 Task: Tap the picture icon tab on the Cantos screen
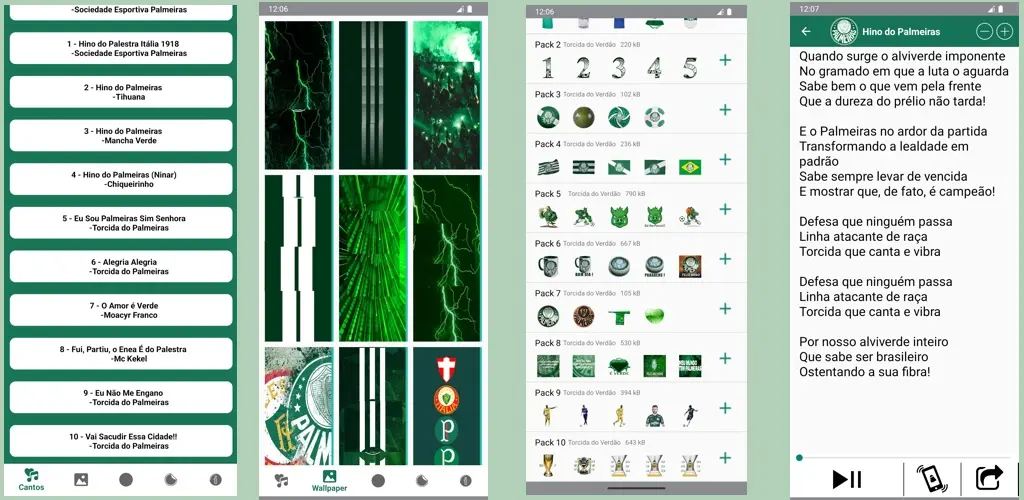click(81, 480)
